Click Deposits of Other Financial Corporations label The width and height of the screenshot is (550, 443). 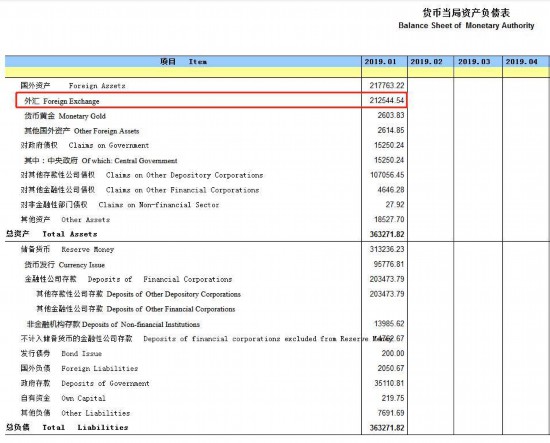pos(136,309)
